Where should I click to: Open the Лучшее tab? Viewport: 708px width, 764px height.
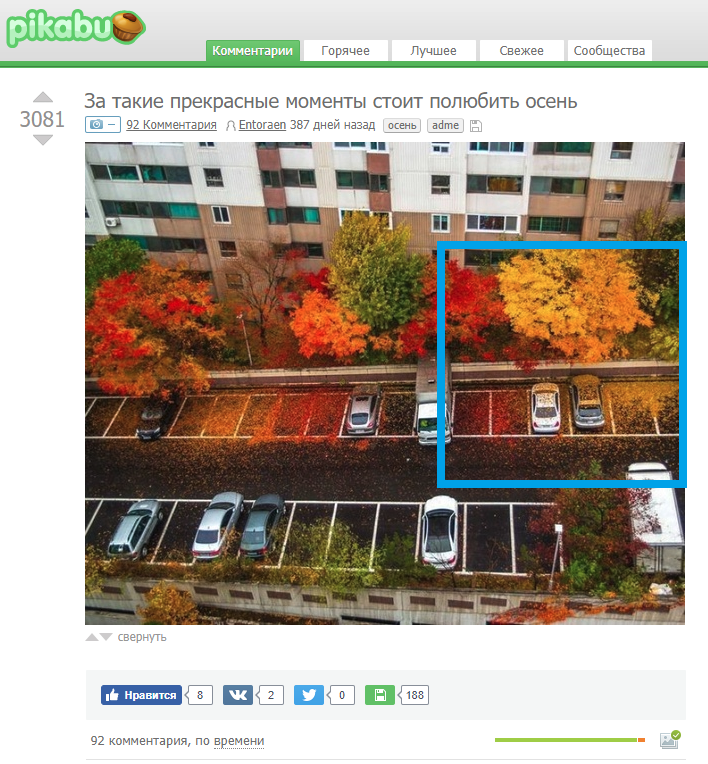coord(433,51)
